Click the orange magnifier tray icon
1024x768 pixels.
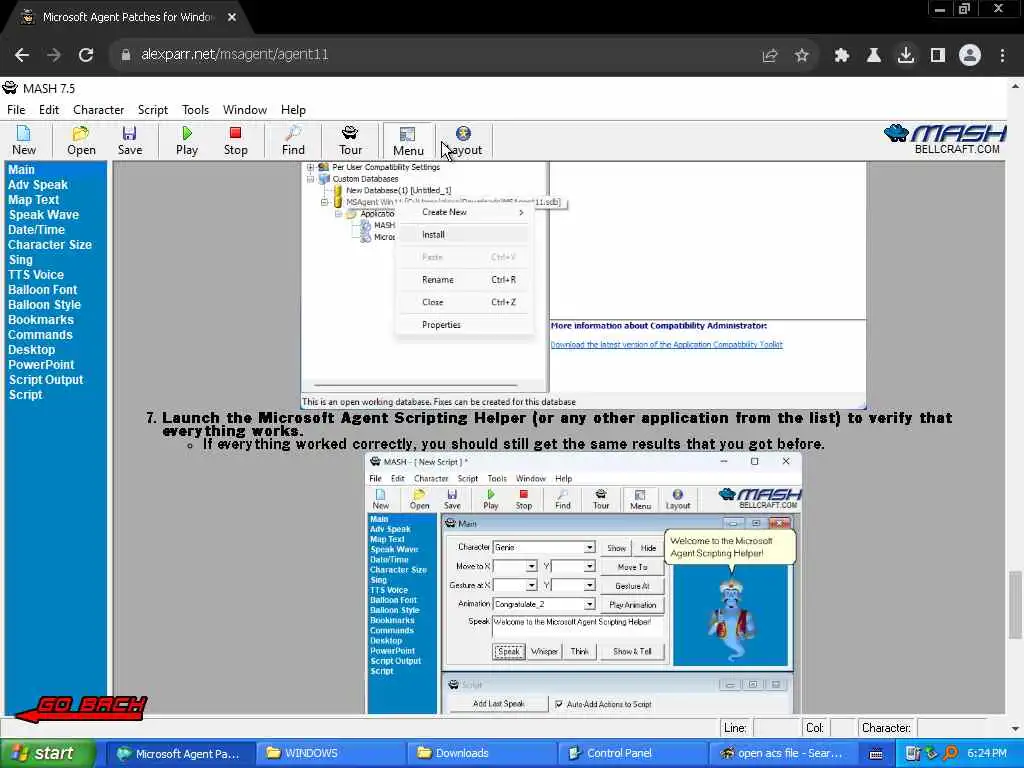coord(950,754)
